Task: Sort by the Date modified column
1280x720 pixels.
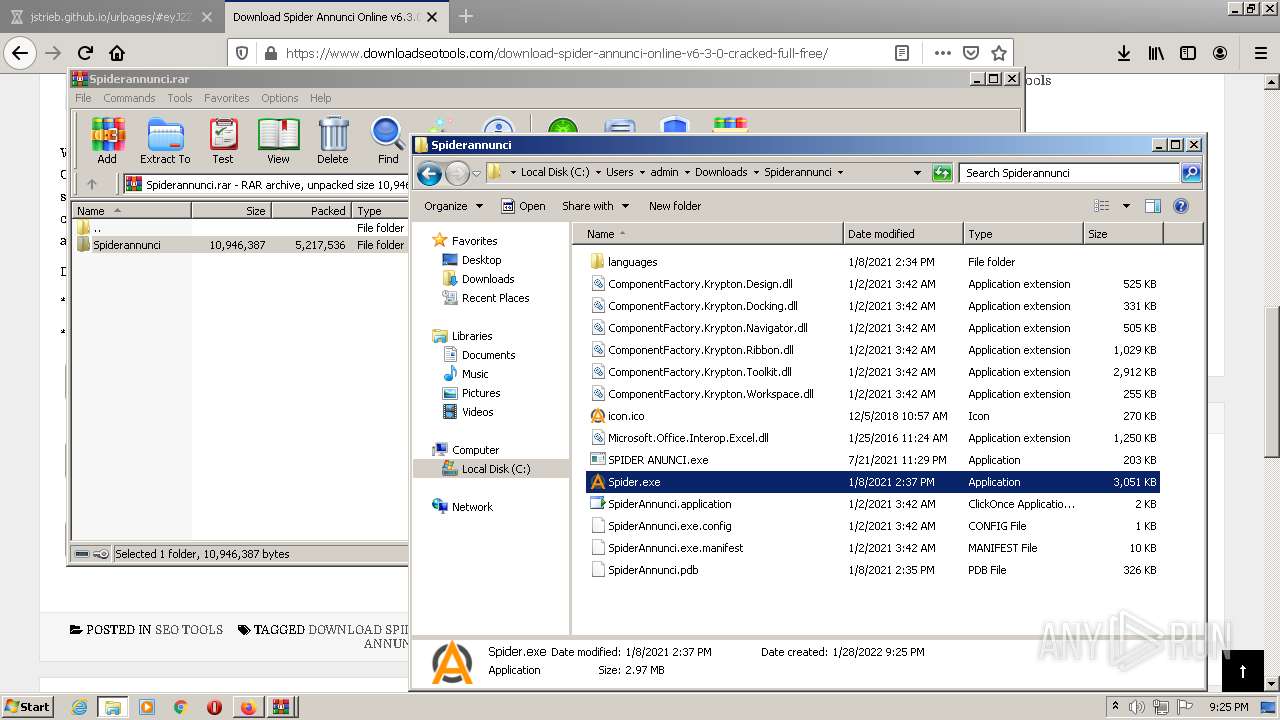Action: click(x=903, y=234)
